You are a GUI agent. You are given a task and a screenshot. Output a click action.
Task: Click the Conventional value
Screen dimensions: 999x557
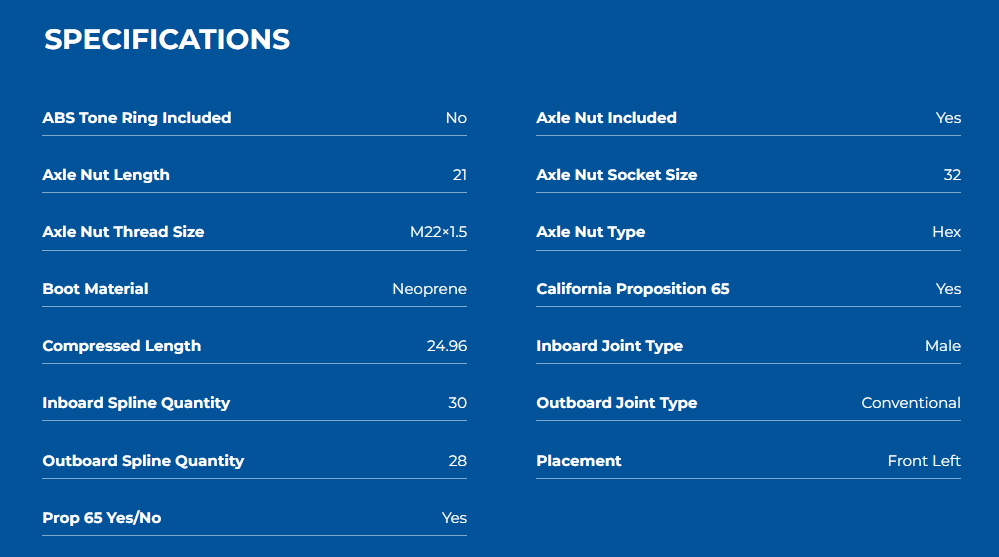(911, 403)
